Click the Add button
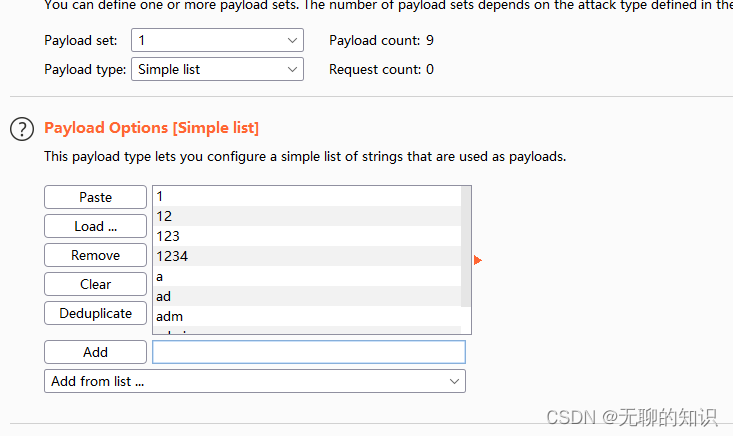The height and width of the screenshot is (436, 733). 96,352
